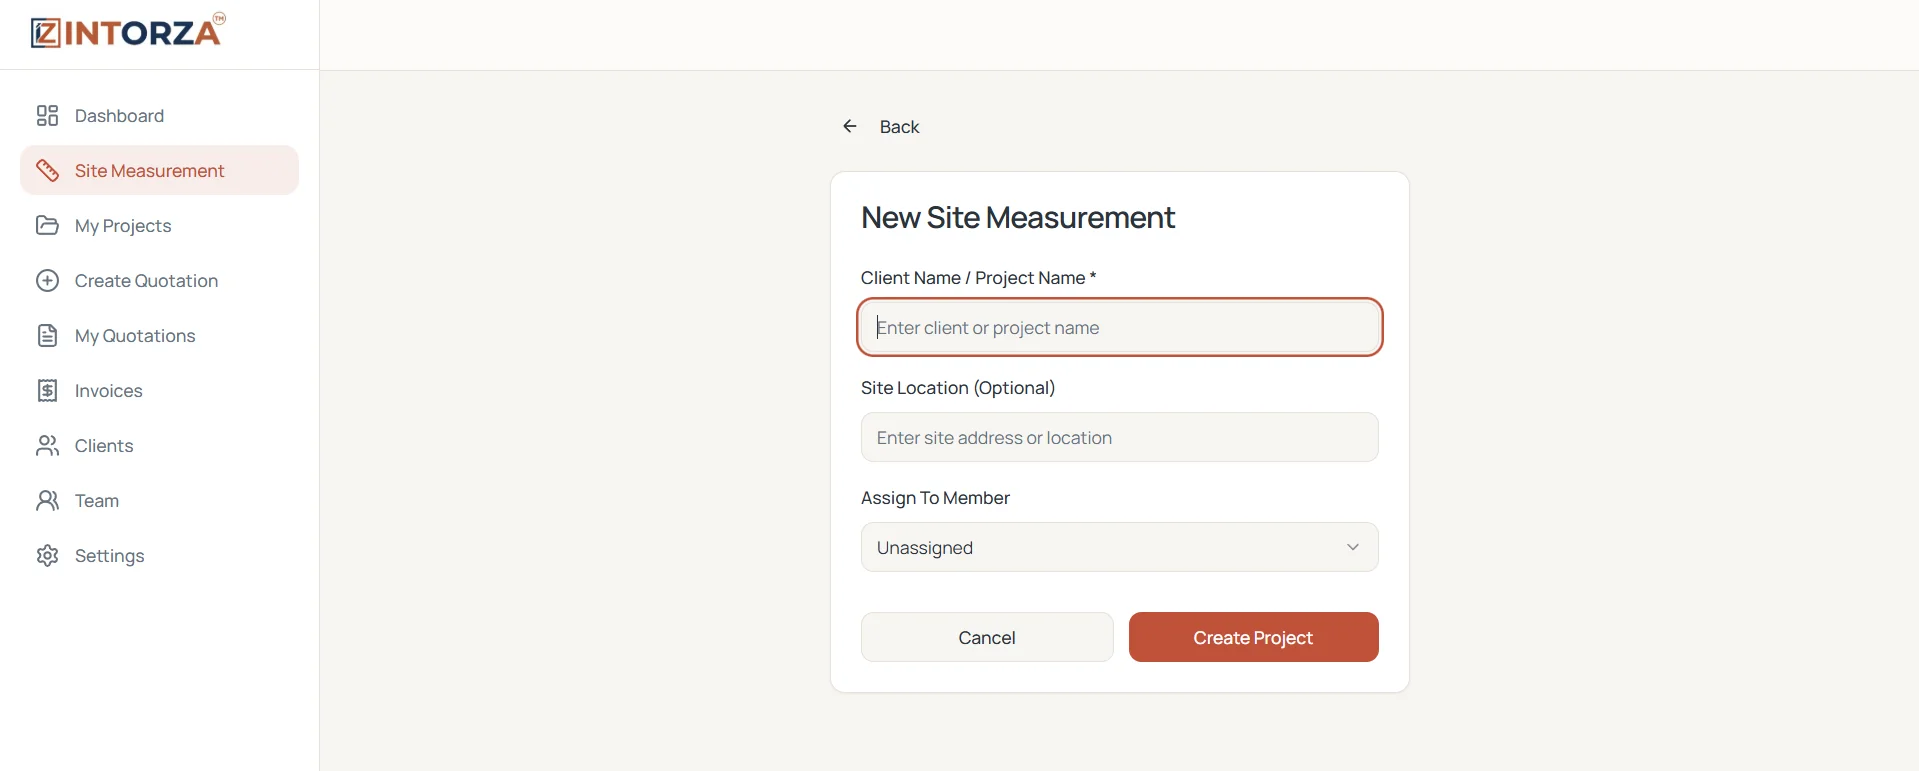This screenshot has height=771, width=1919.
Task: Click the Team members icon
Action: [x=47, y=501]
